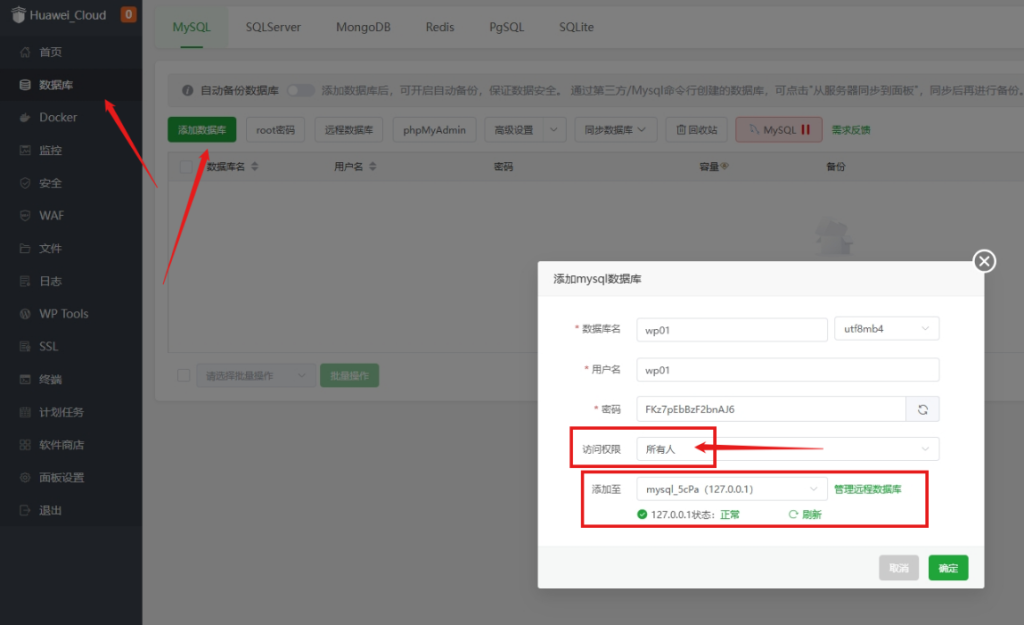Screen dimensions: 1024x625
Task: Click the 安全 shield icon in the sidebar
Action: [x=25, y=183]
